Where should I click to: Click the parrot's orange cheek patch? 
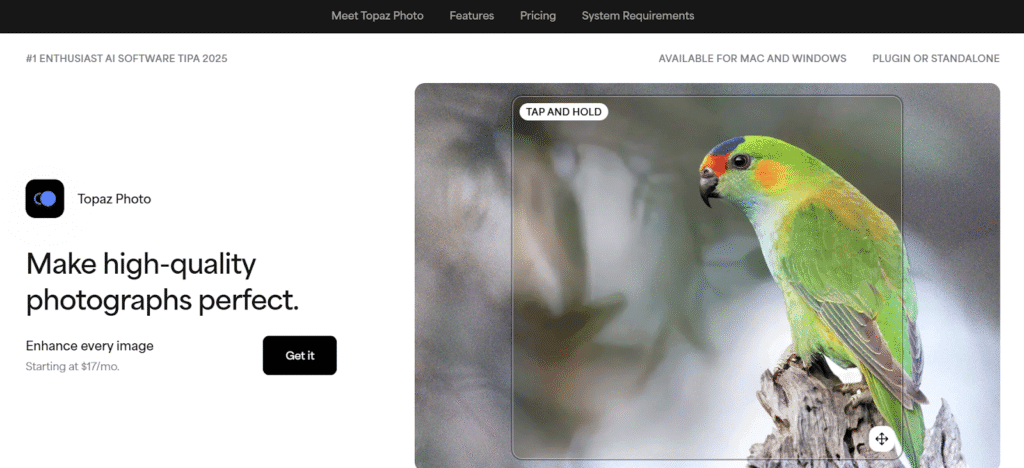pos(771,174)
